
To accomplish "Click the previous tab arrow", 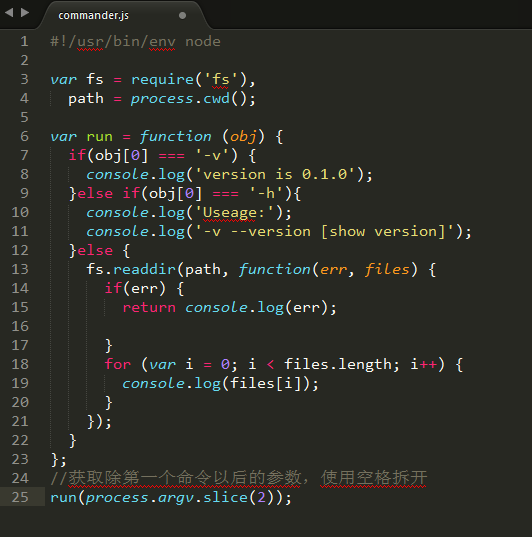I will click(9, 13).
